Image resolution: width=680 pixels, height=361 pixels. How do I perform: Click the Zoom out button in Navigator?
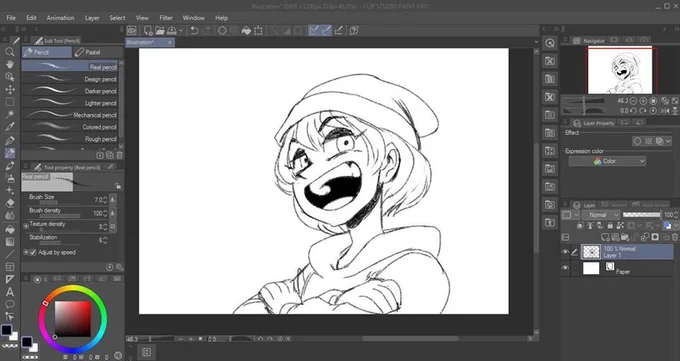coord(634,101)
